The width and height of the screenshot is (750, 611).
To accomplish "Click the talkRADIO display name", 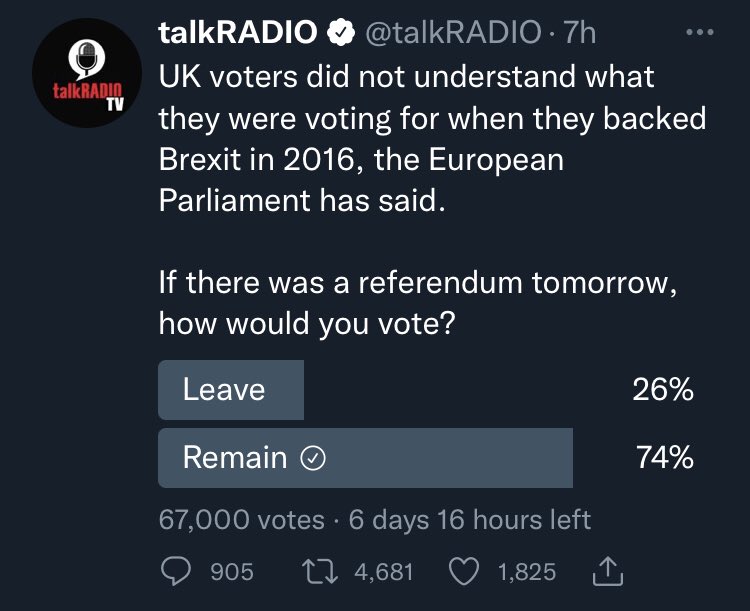I will (x=238, y=33).
